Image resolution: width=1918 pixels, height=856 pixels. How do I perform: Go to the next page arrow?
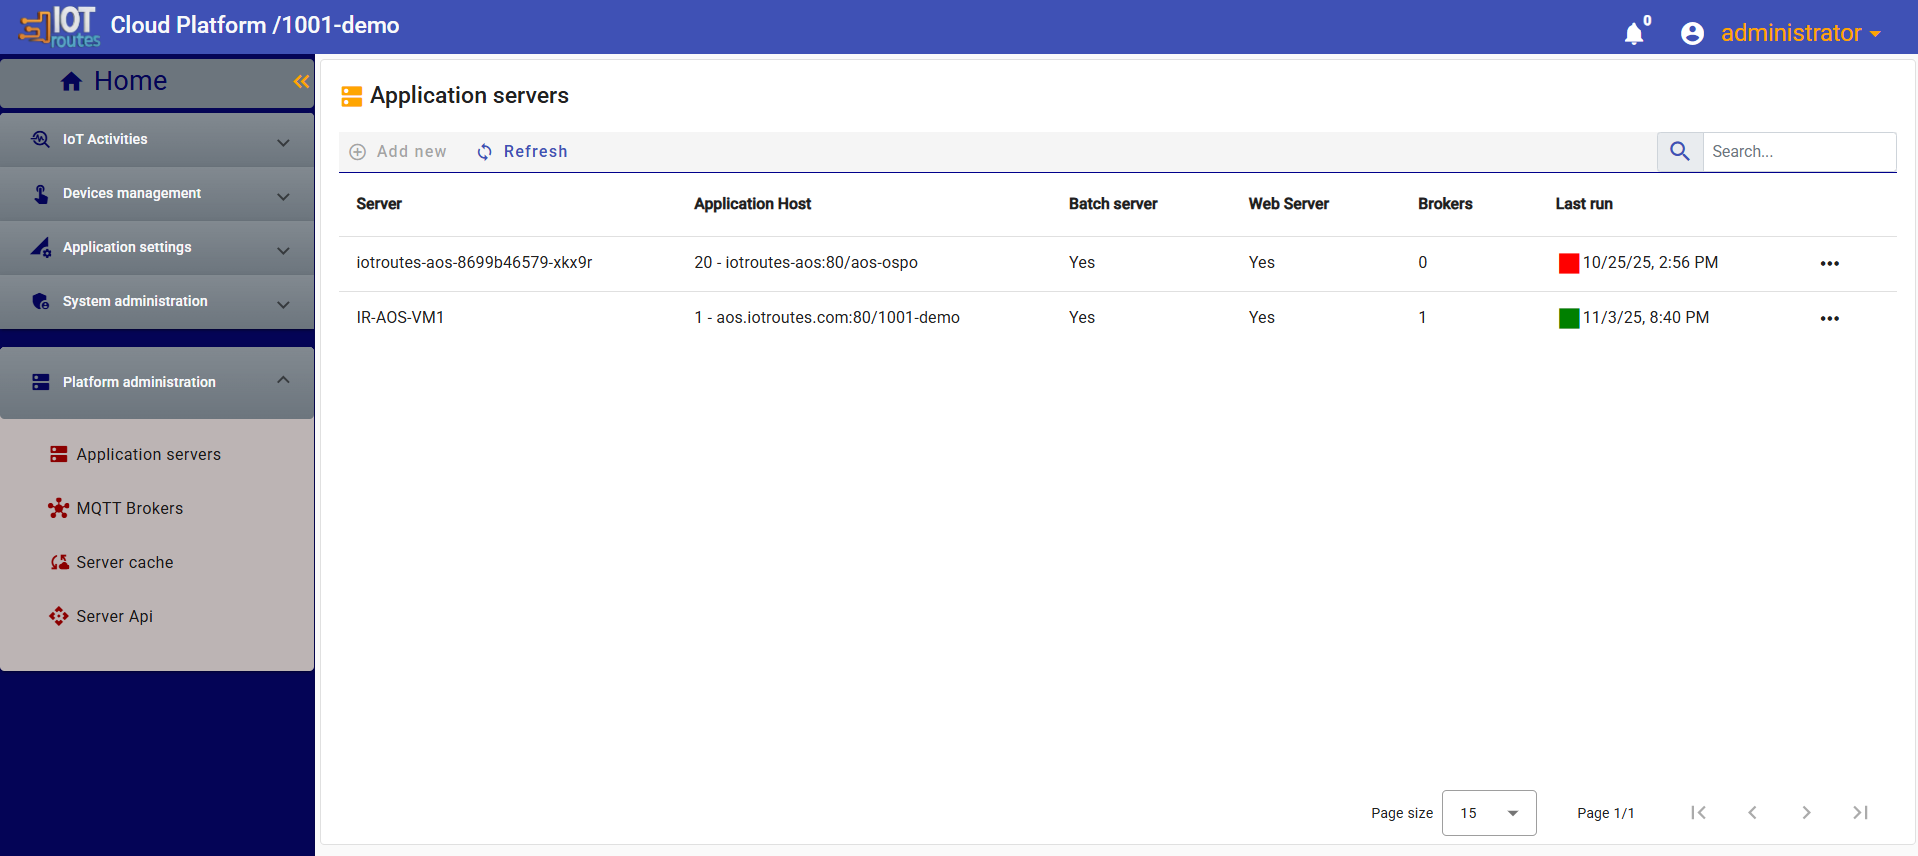pyautogui.click(x=1806, y=812)
